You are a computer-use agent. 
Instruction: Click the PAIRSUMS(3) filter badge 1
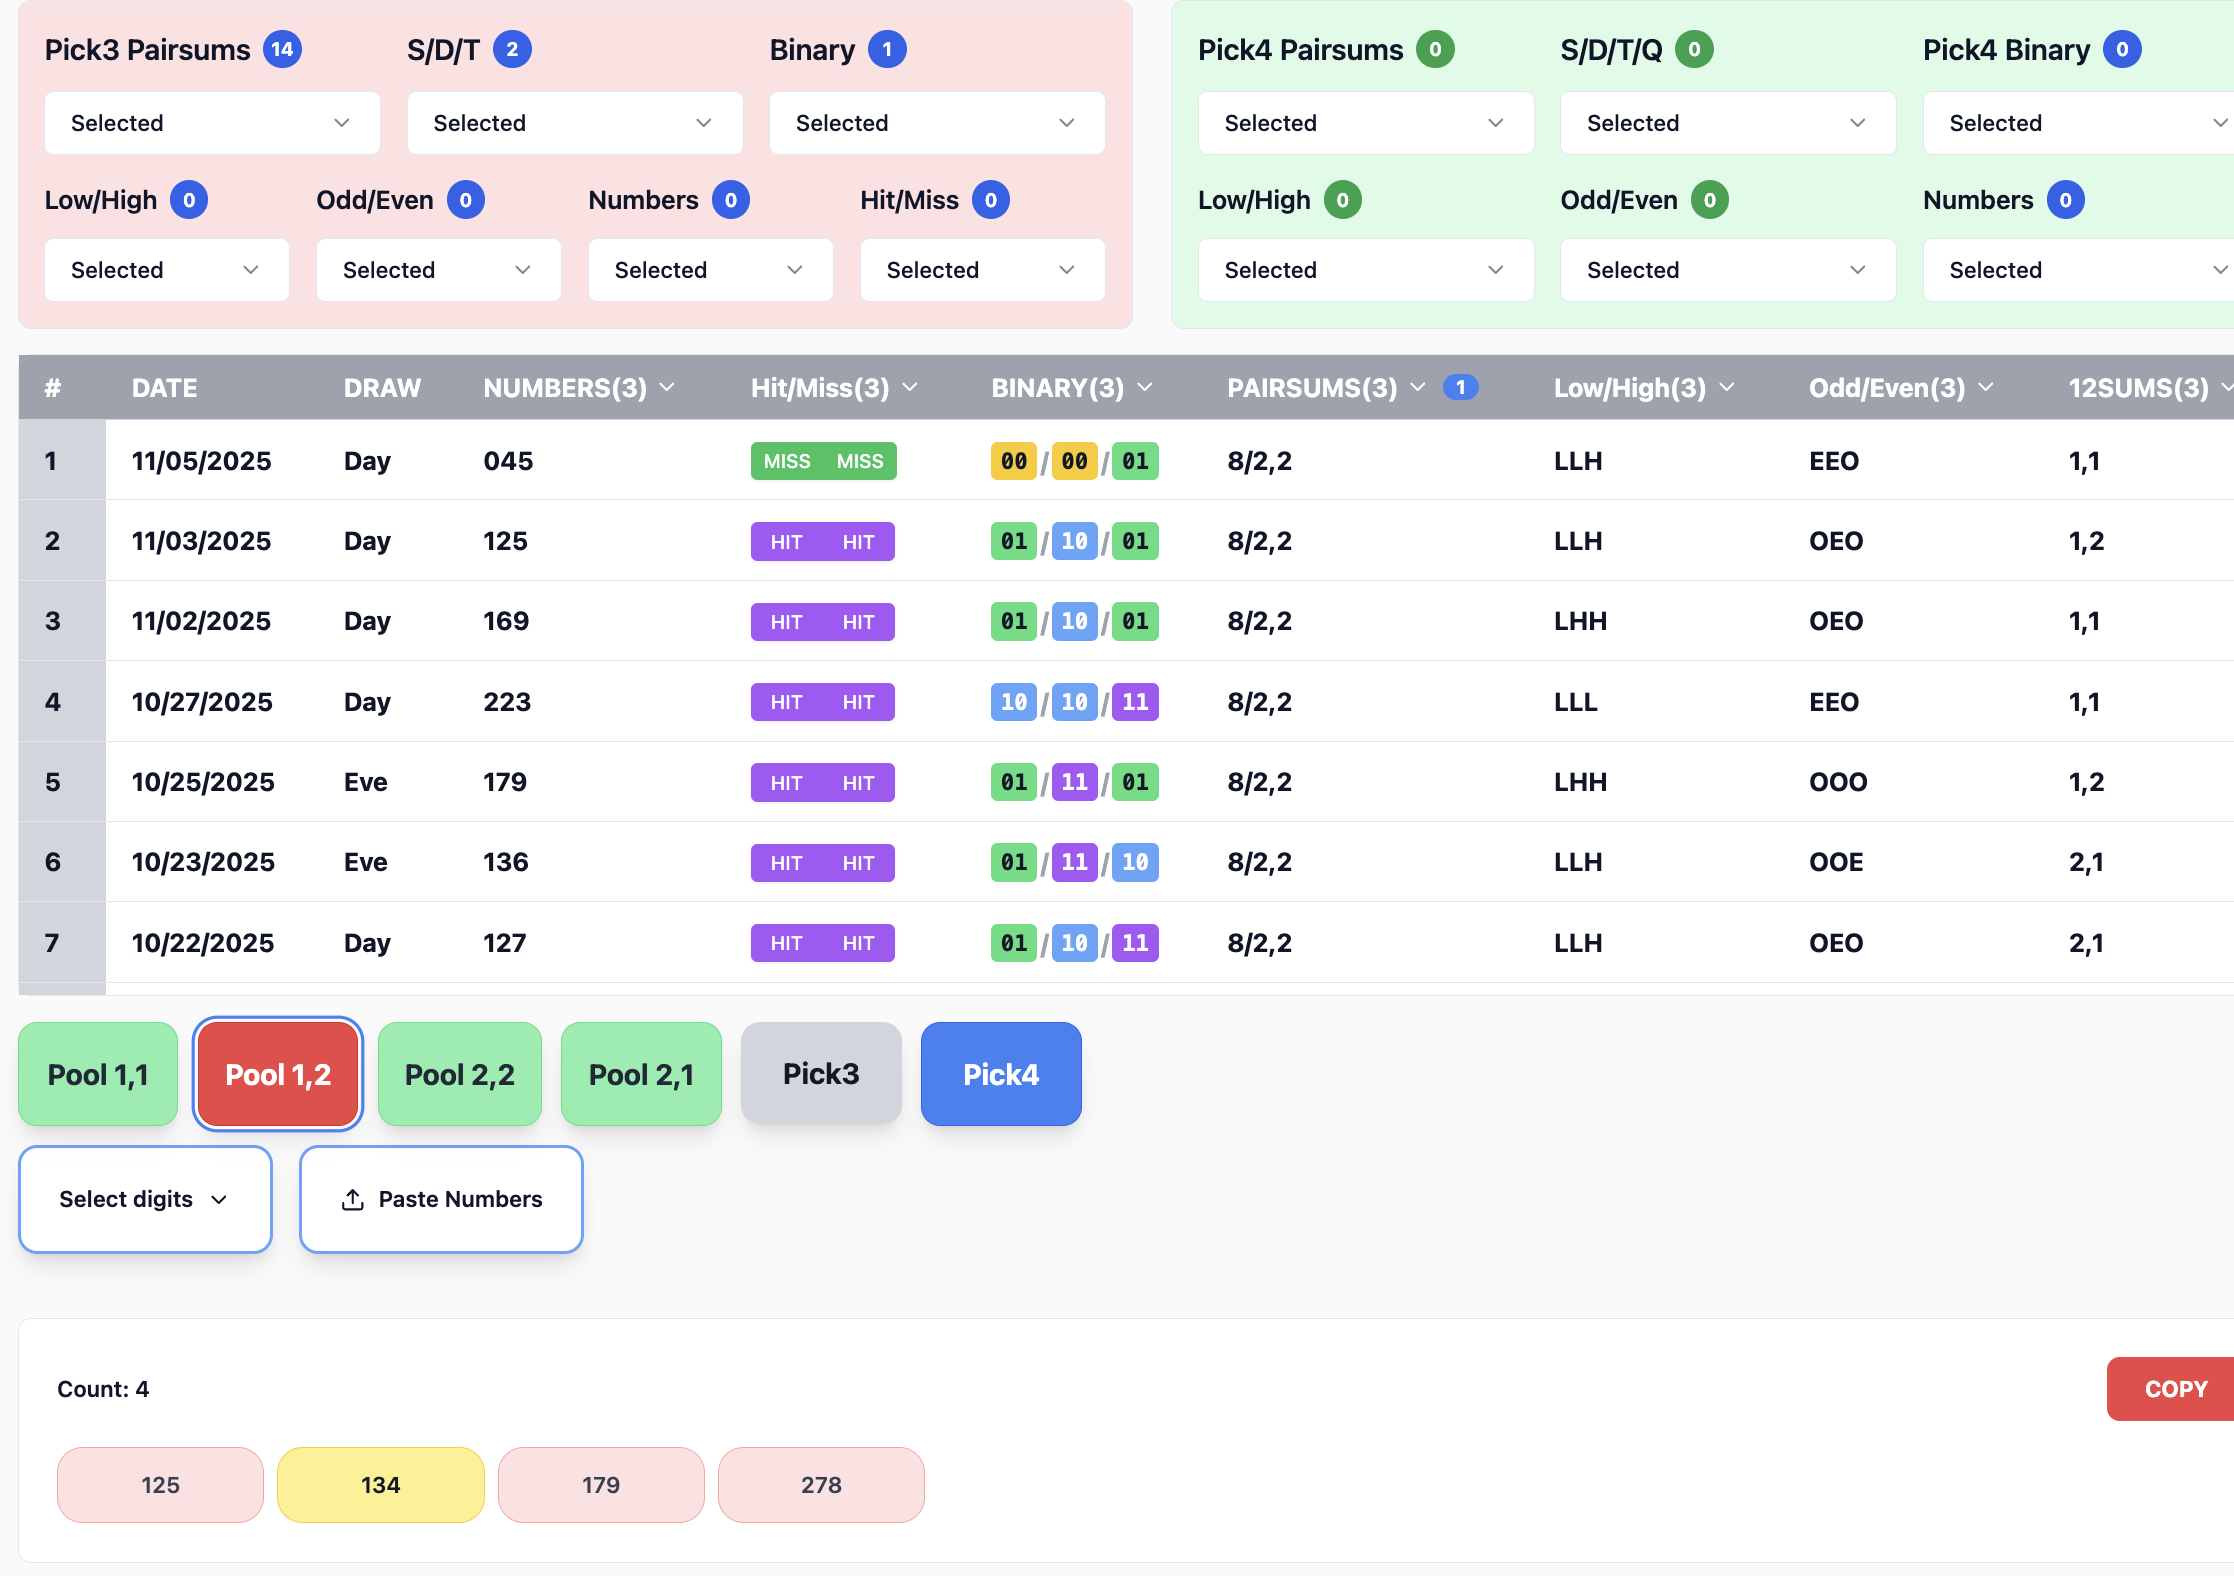tap(1460, 387)
